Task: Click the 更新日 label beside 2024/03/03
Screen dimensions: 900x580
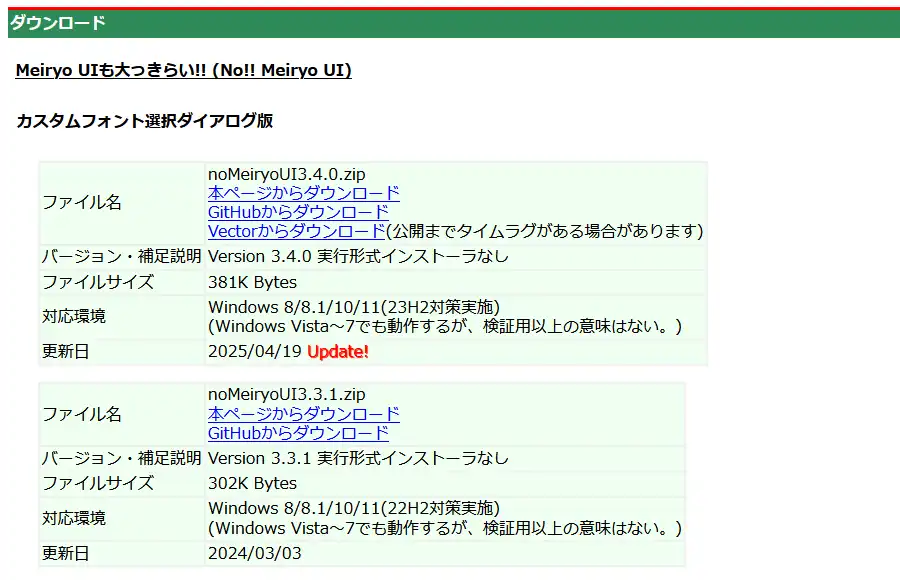Action: pos(65,553)
